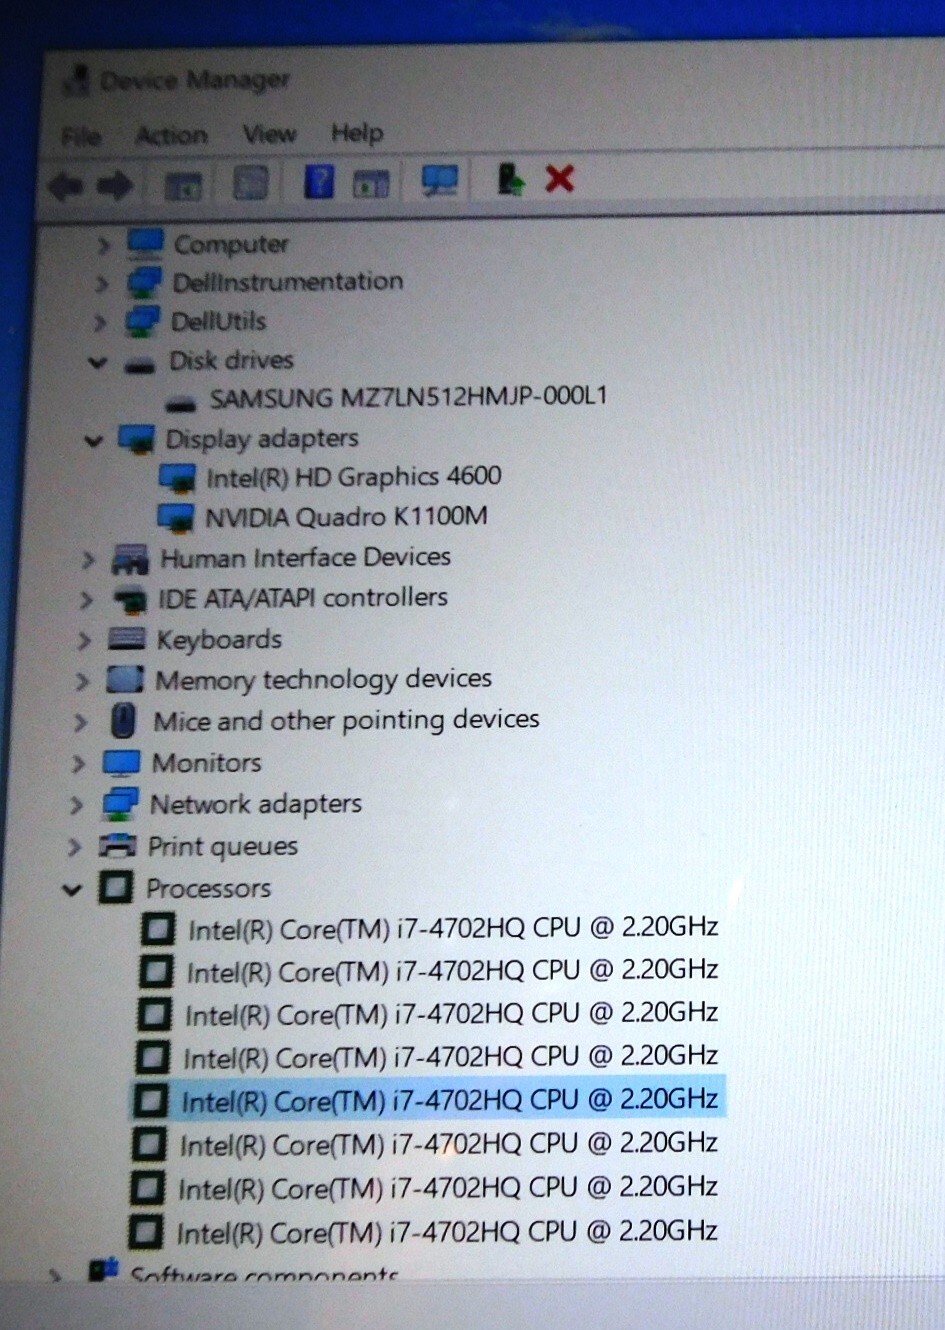This screenshot has width=945, height=1330.
Task: Select the DellInstrumentation label
Action: coord(288,282)
